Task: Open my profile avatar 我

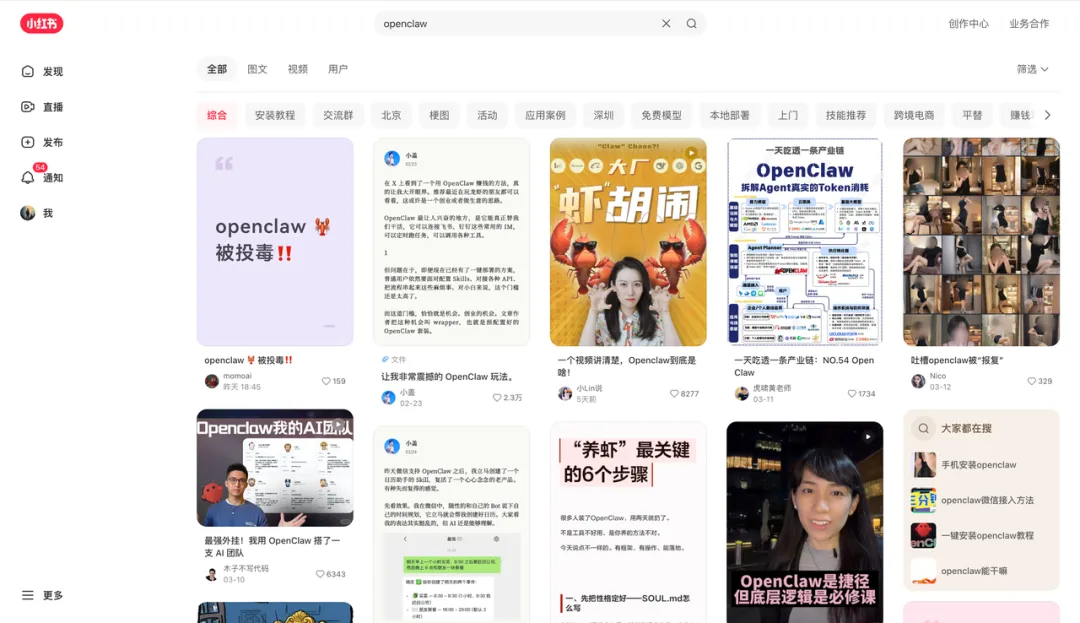Action: coord(37,213)
